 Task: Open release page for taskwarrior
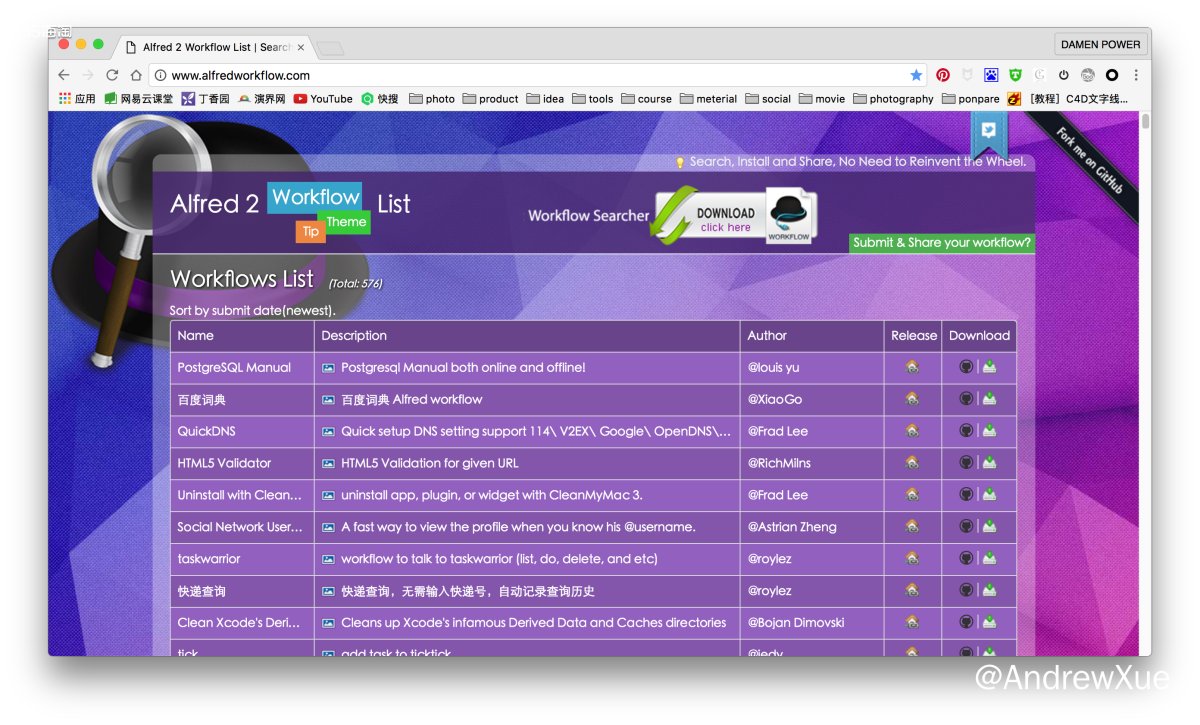click(912, 558)
